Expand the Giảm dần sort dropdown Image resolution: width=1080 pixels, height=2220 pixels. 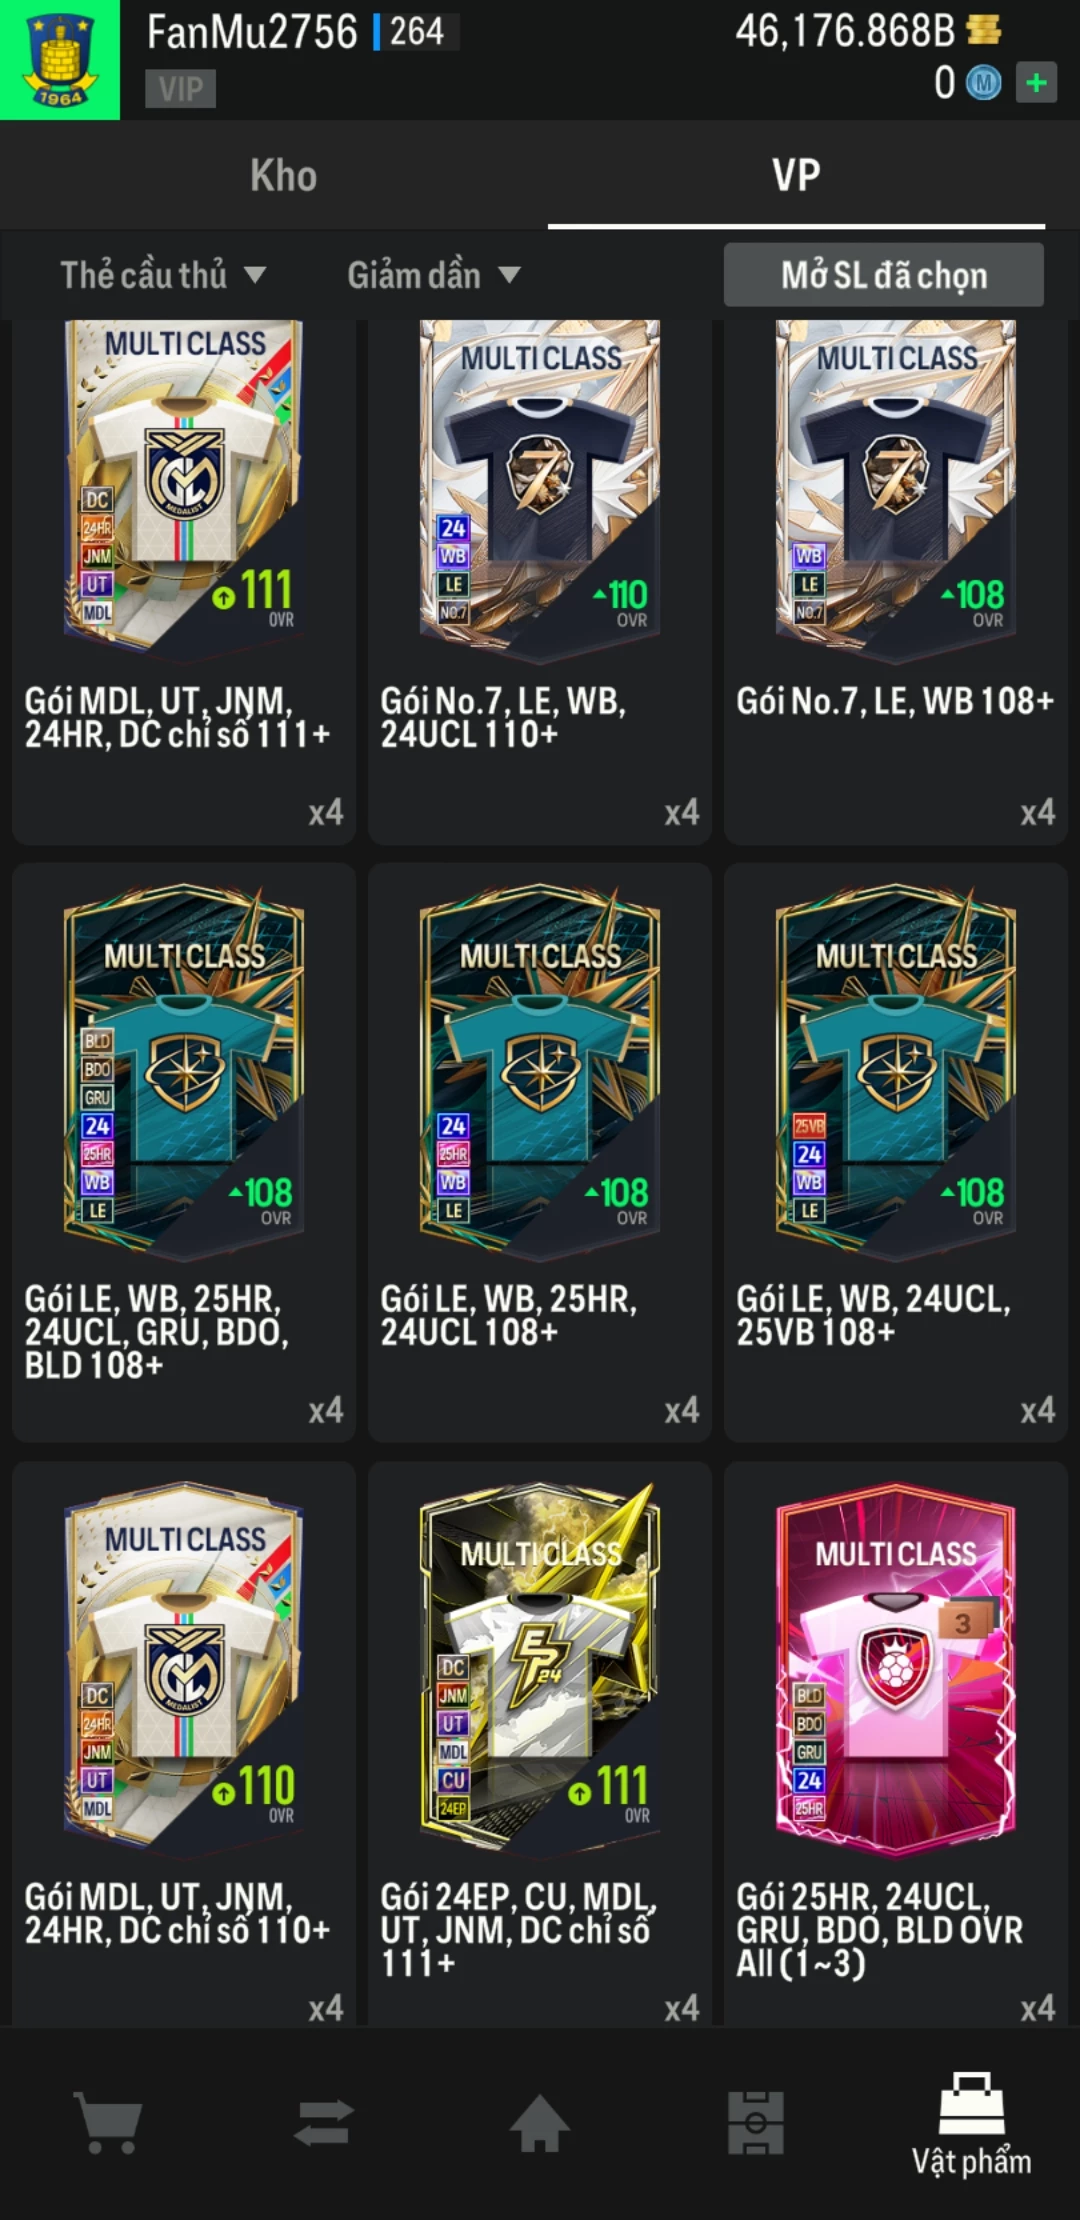point(434,275)
